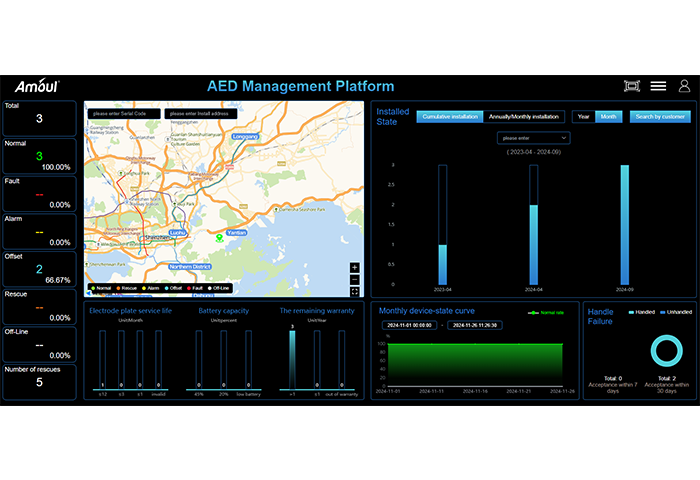Click the green AED marker near Yantian
The image size is (700, 480).
220,237
